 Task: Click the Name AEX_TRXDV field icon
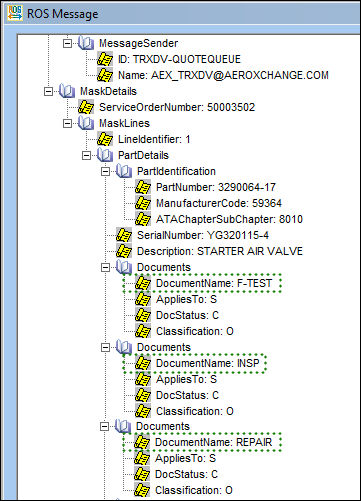105,75
